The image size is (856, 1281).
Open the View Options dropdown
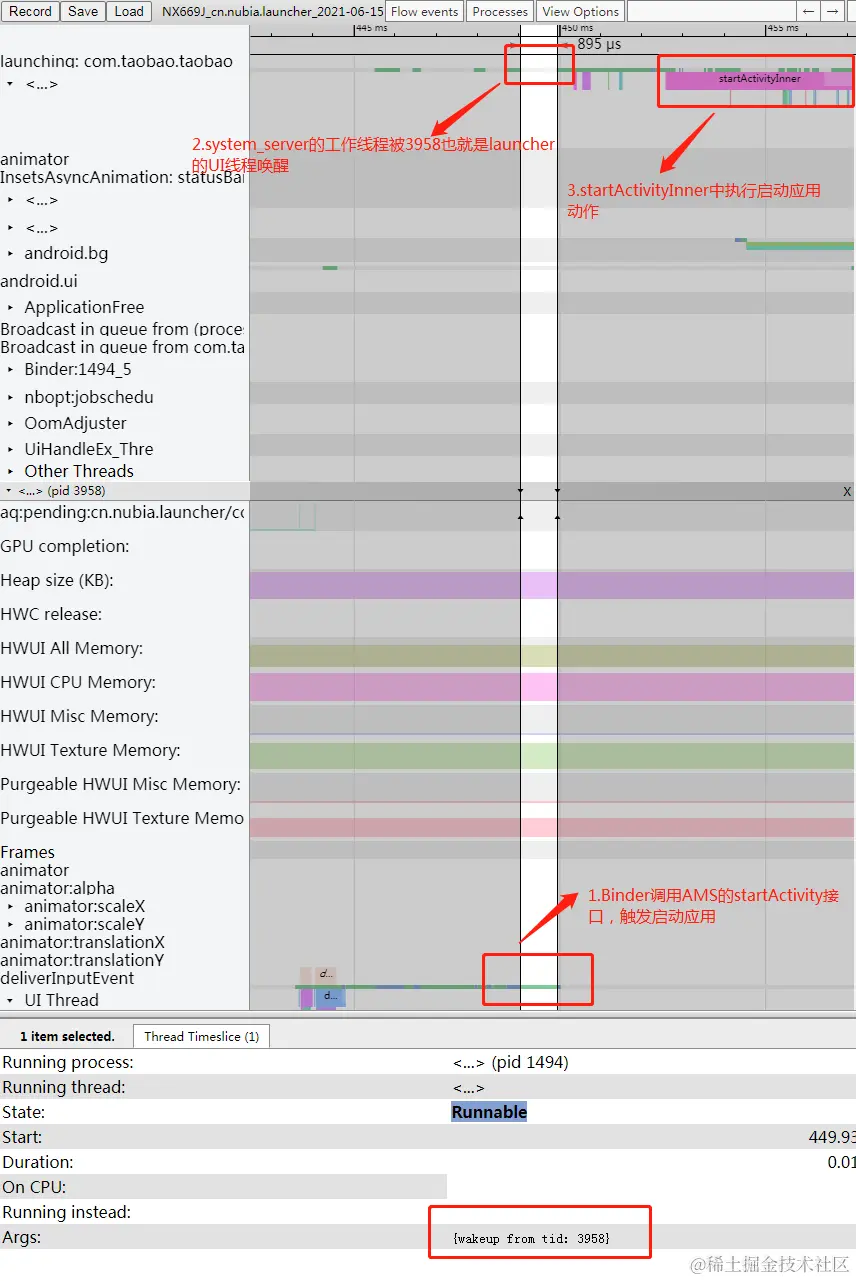[580, 11]
